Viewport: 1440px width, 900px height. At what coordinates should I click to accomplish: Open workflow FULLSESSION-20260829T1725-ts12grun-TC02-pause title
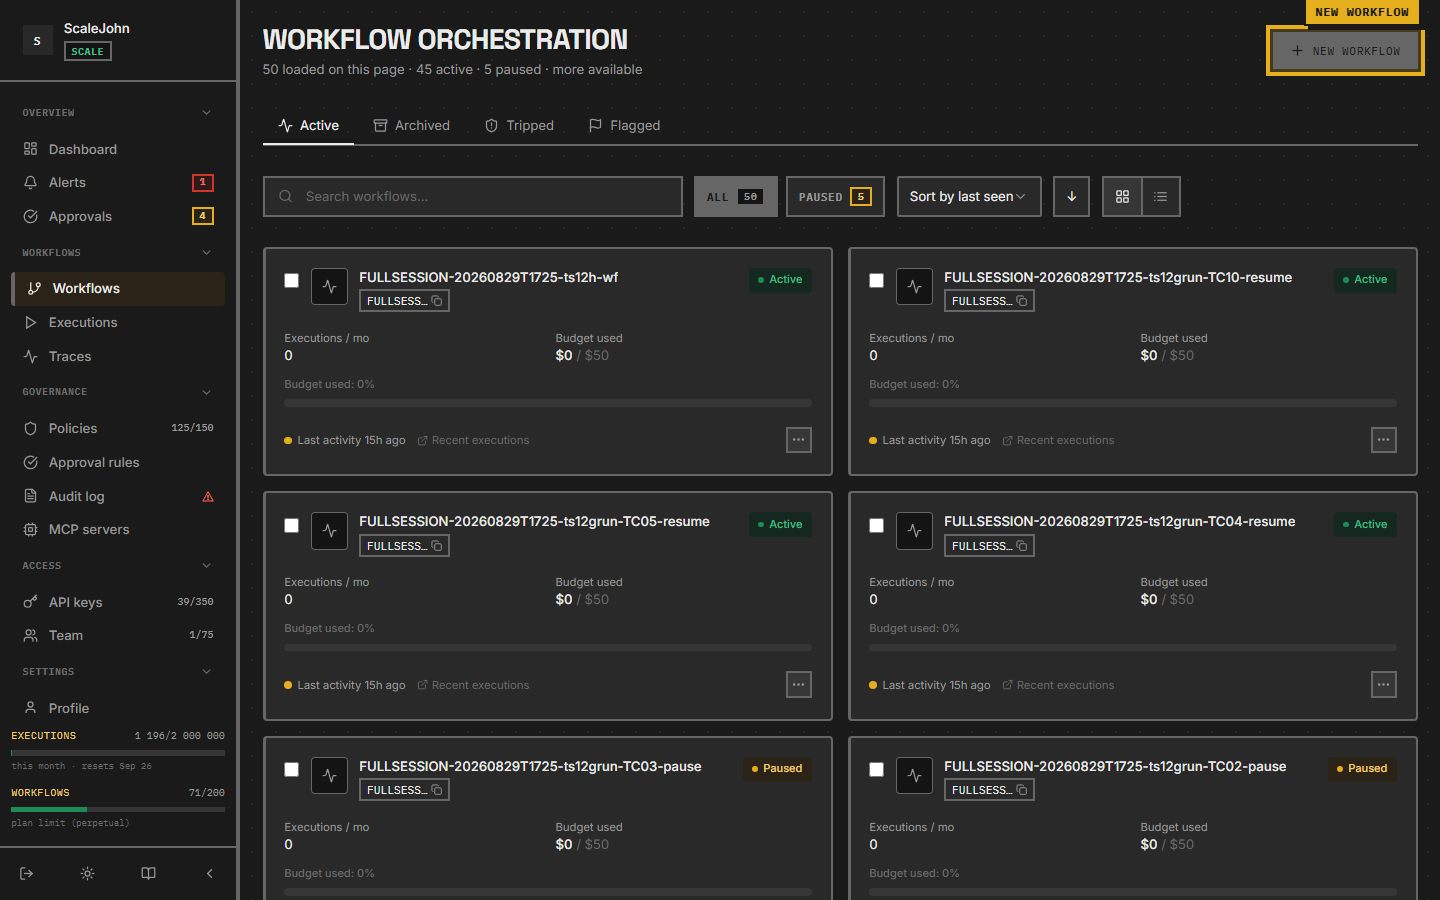1115,766
